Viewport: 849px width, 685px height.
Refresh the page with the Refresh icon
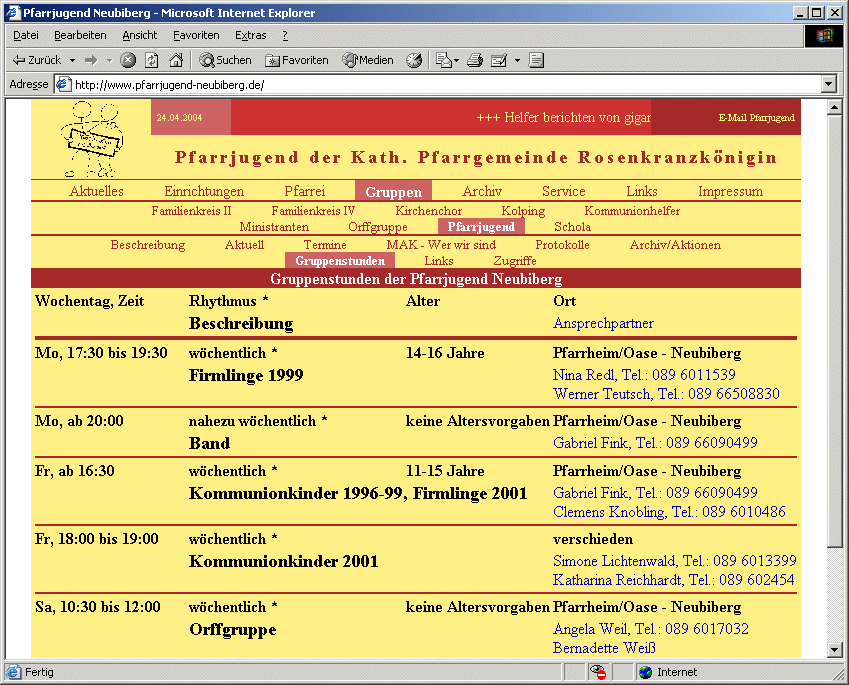[152, 60]
